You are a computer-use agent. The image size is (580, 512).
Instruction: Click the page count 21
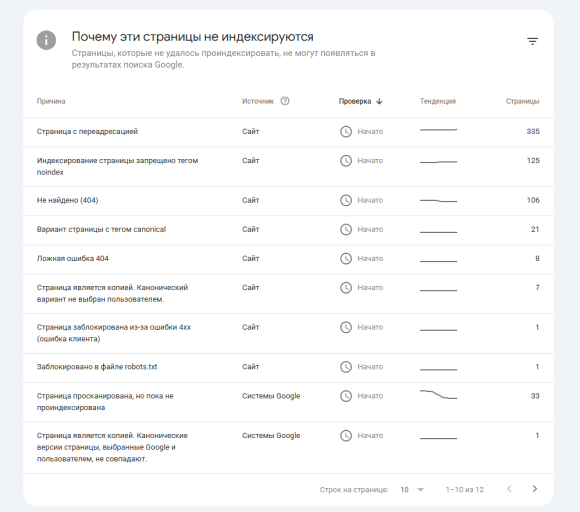coord(535,229)
